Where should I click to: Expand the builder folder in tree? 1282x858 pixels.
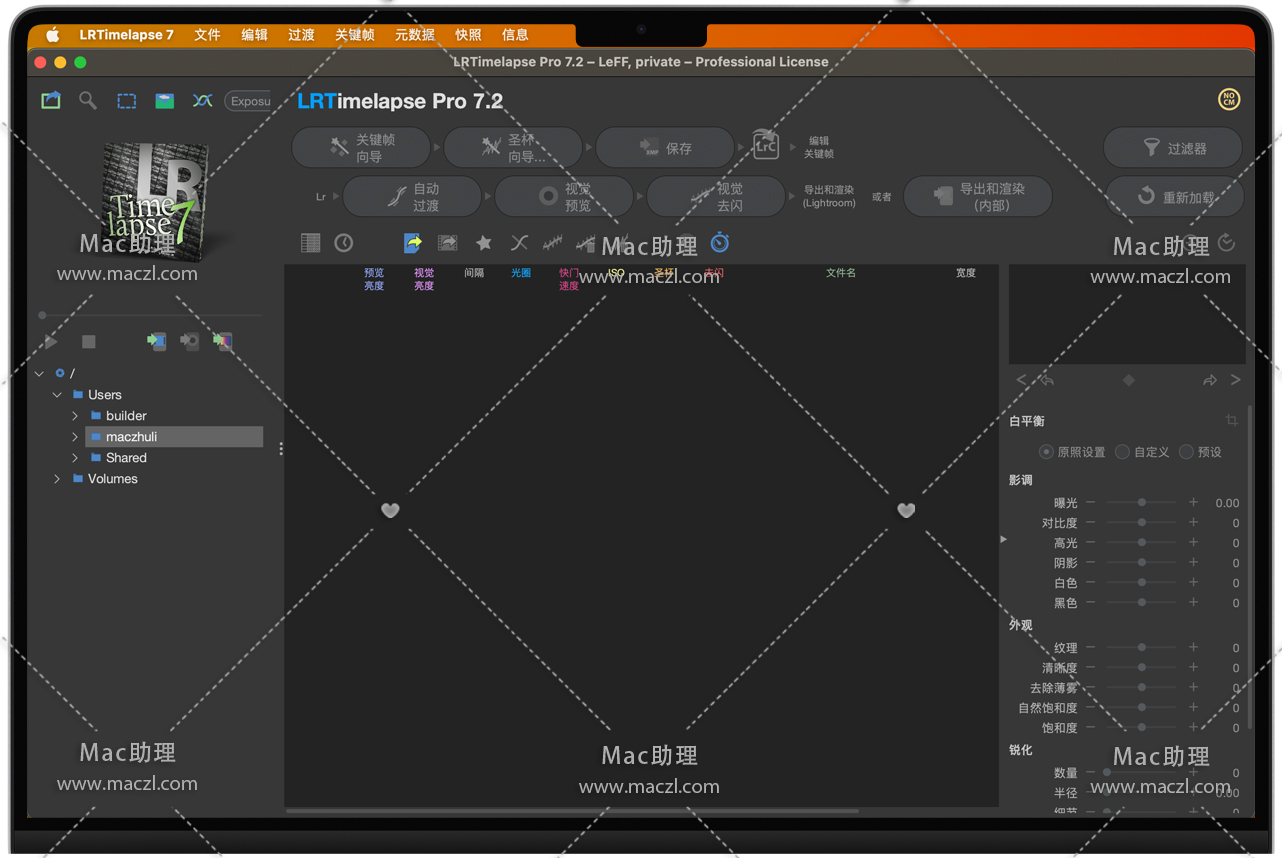pyautogui.click(x=75, y=416)
